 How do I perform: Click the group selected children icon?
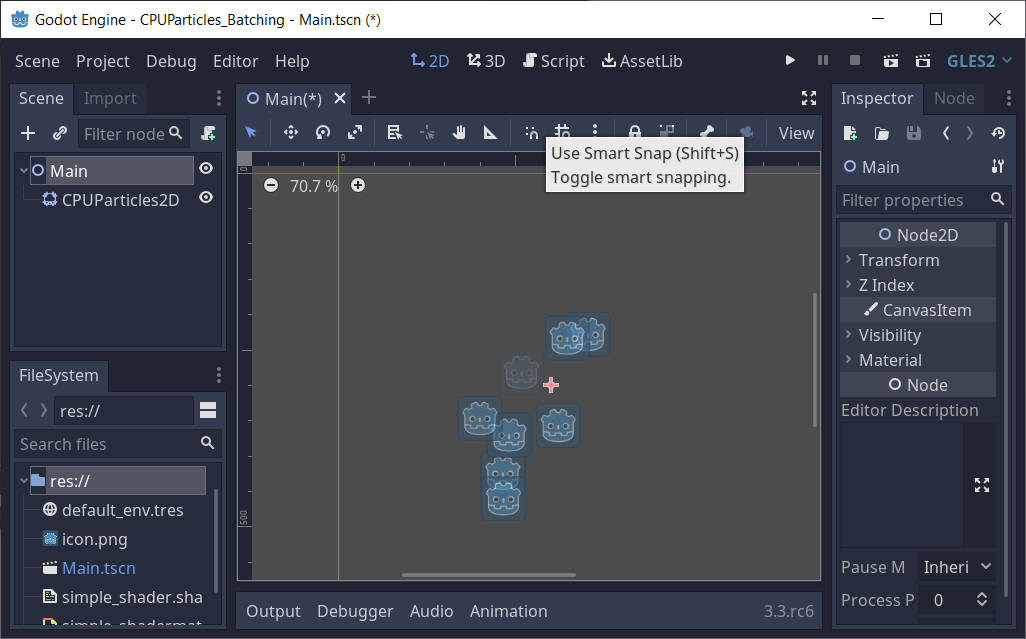point(667,131)
